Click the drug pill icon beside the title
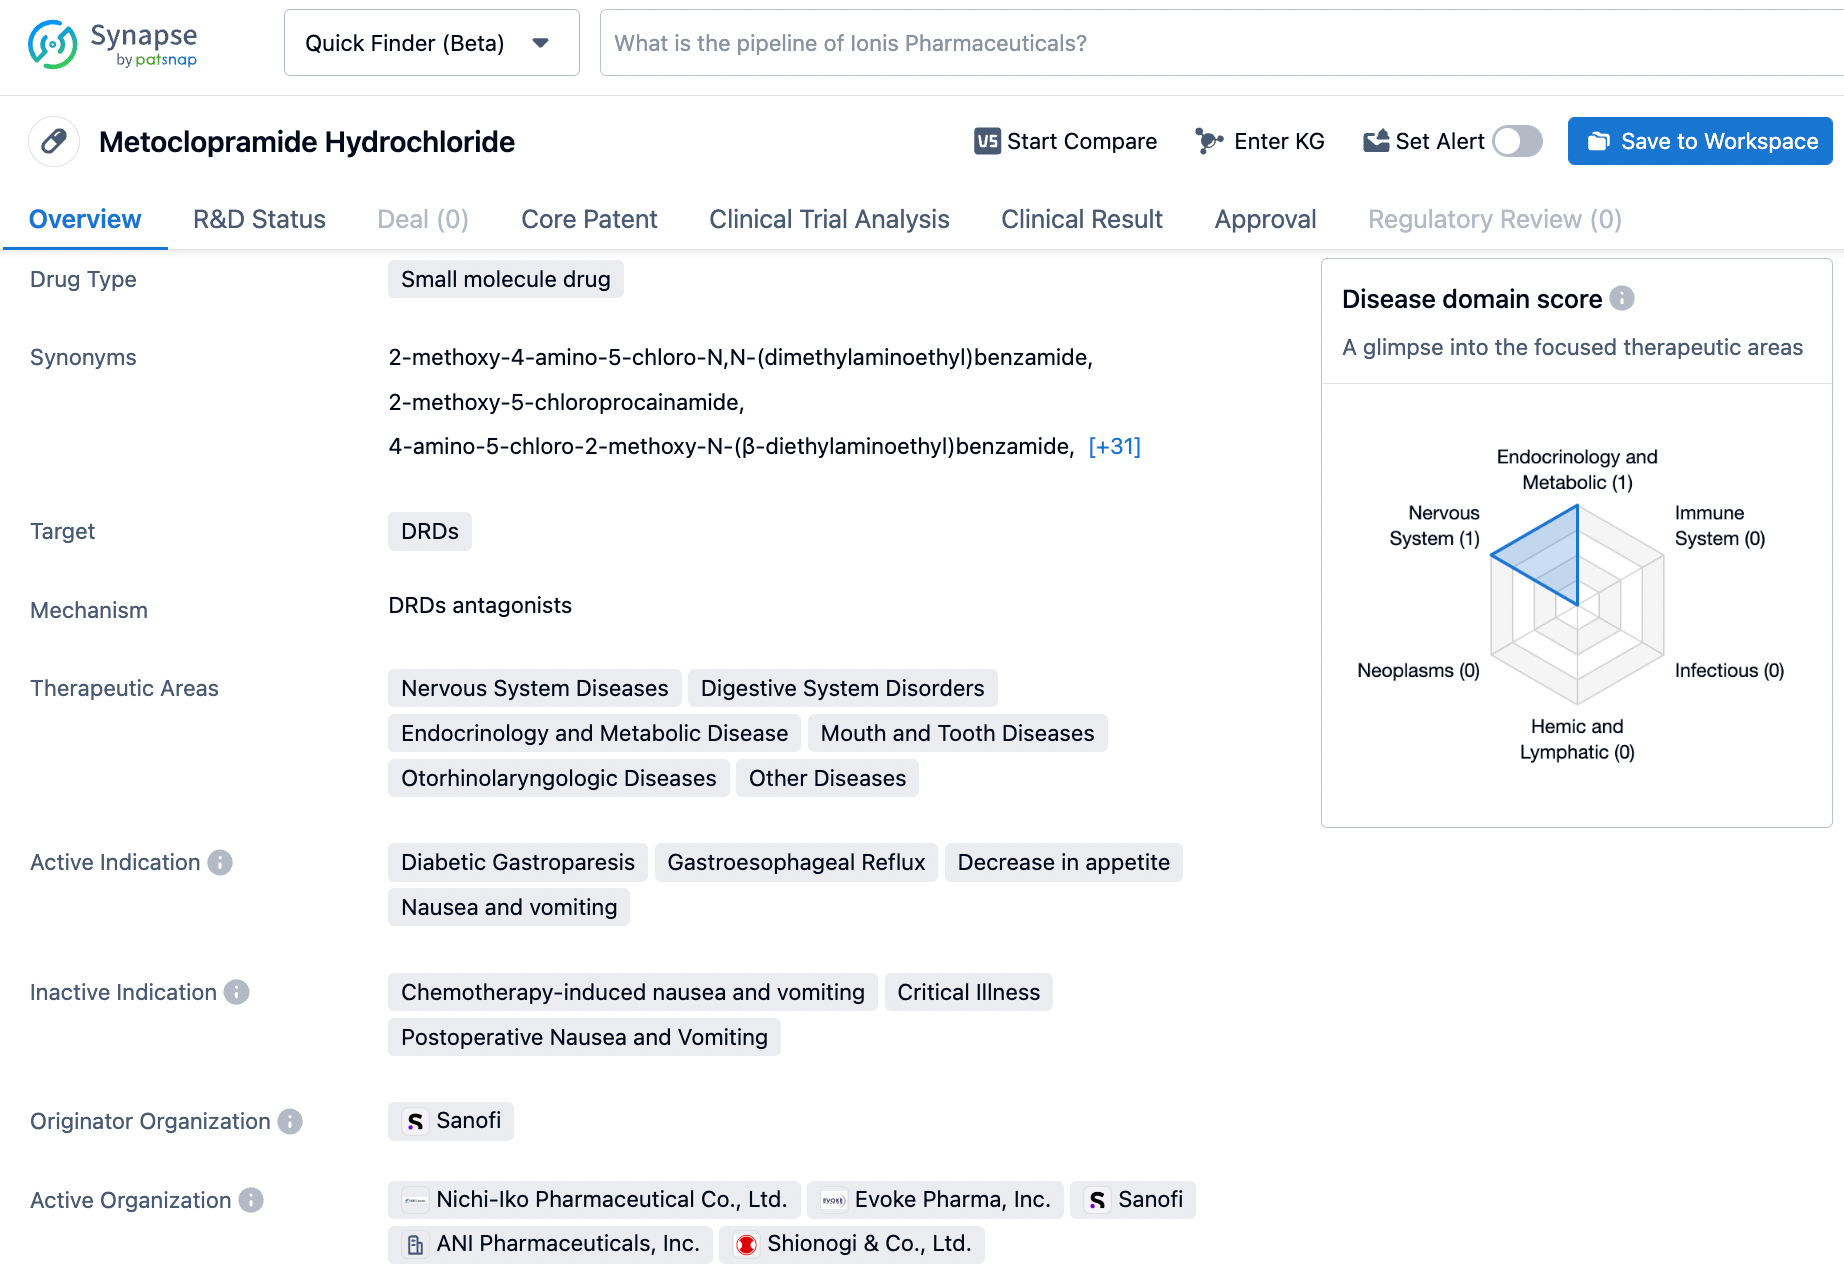1844x1278 pixels. coord(54,141)
